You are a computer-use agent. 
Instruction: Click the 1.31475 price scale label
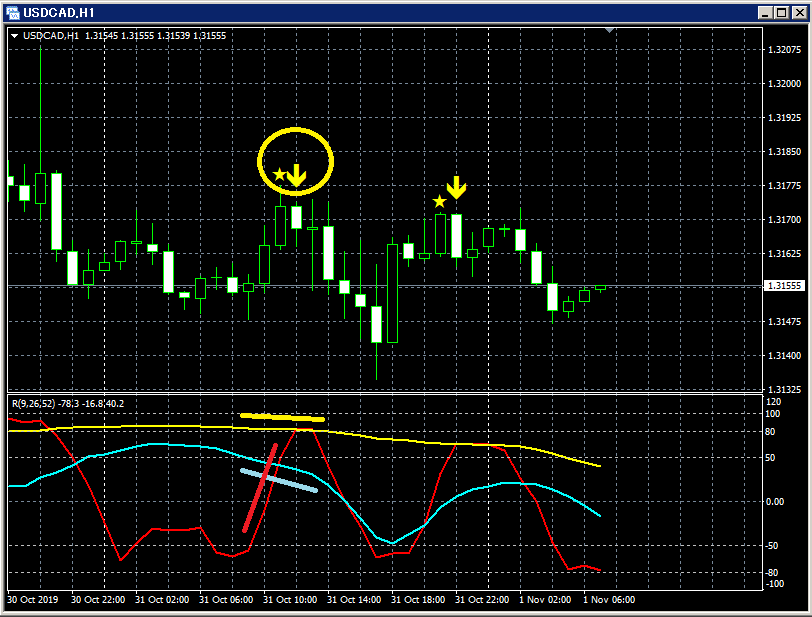[x=784, y=322]
